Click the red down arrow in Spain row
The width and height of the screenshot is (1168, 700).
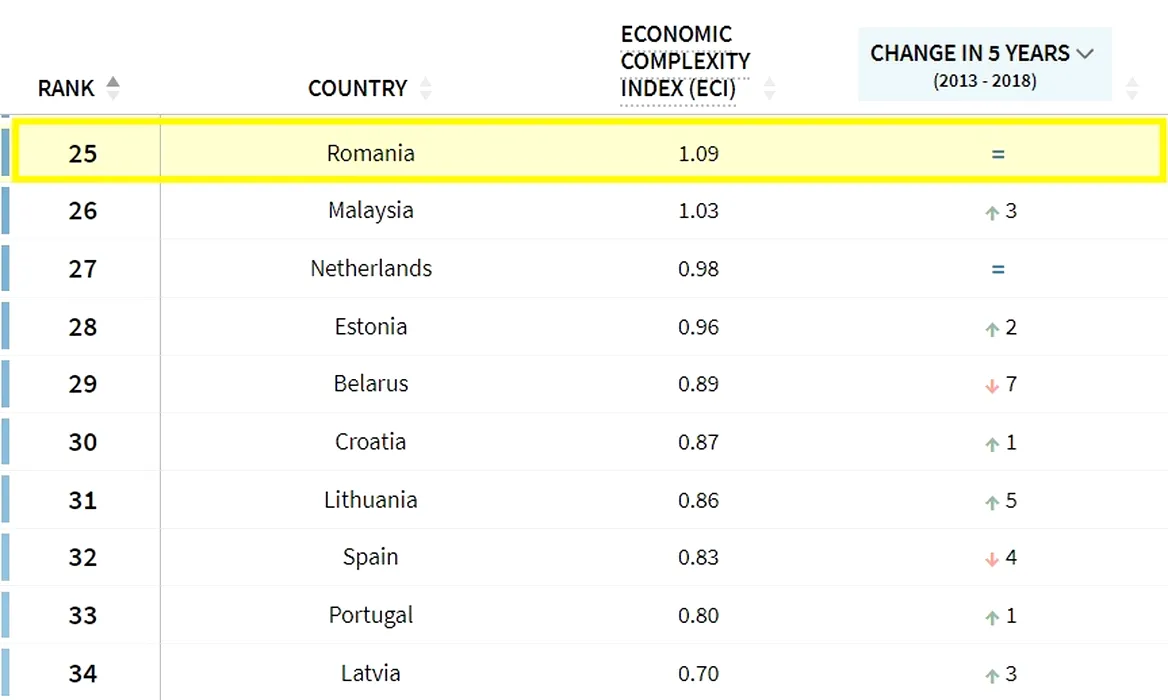(x=992, y=559)
